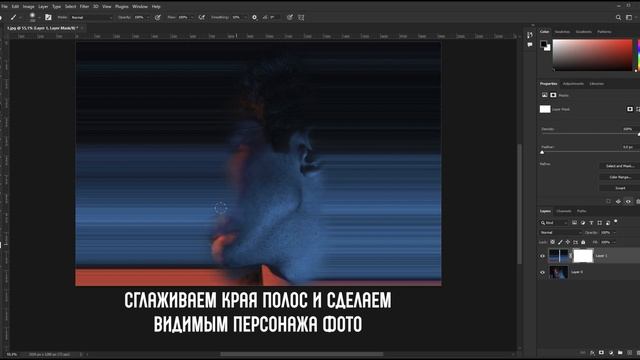Open the layer filter Kind dropdown

point(554,223)
